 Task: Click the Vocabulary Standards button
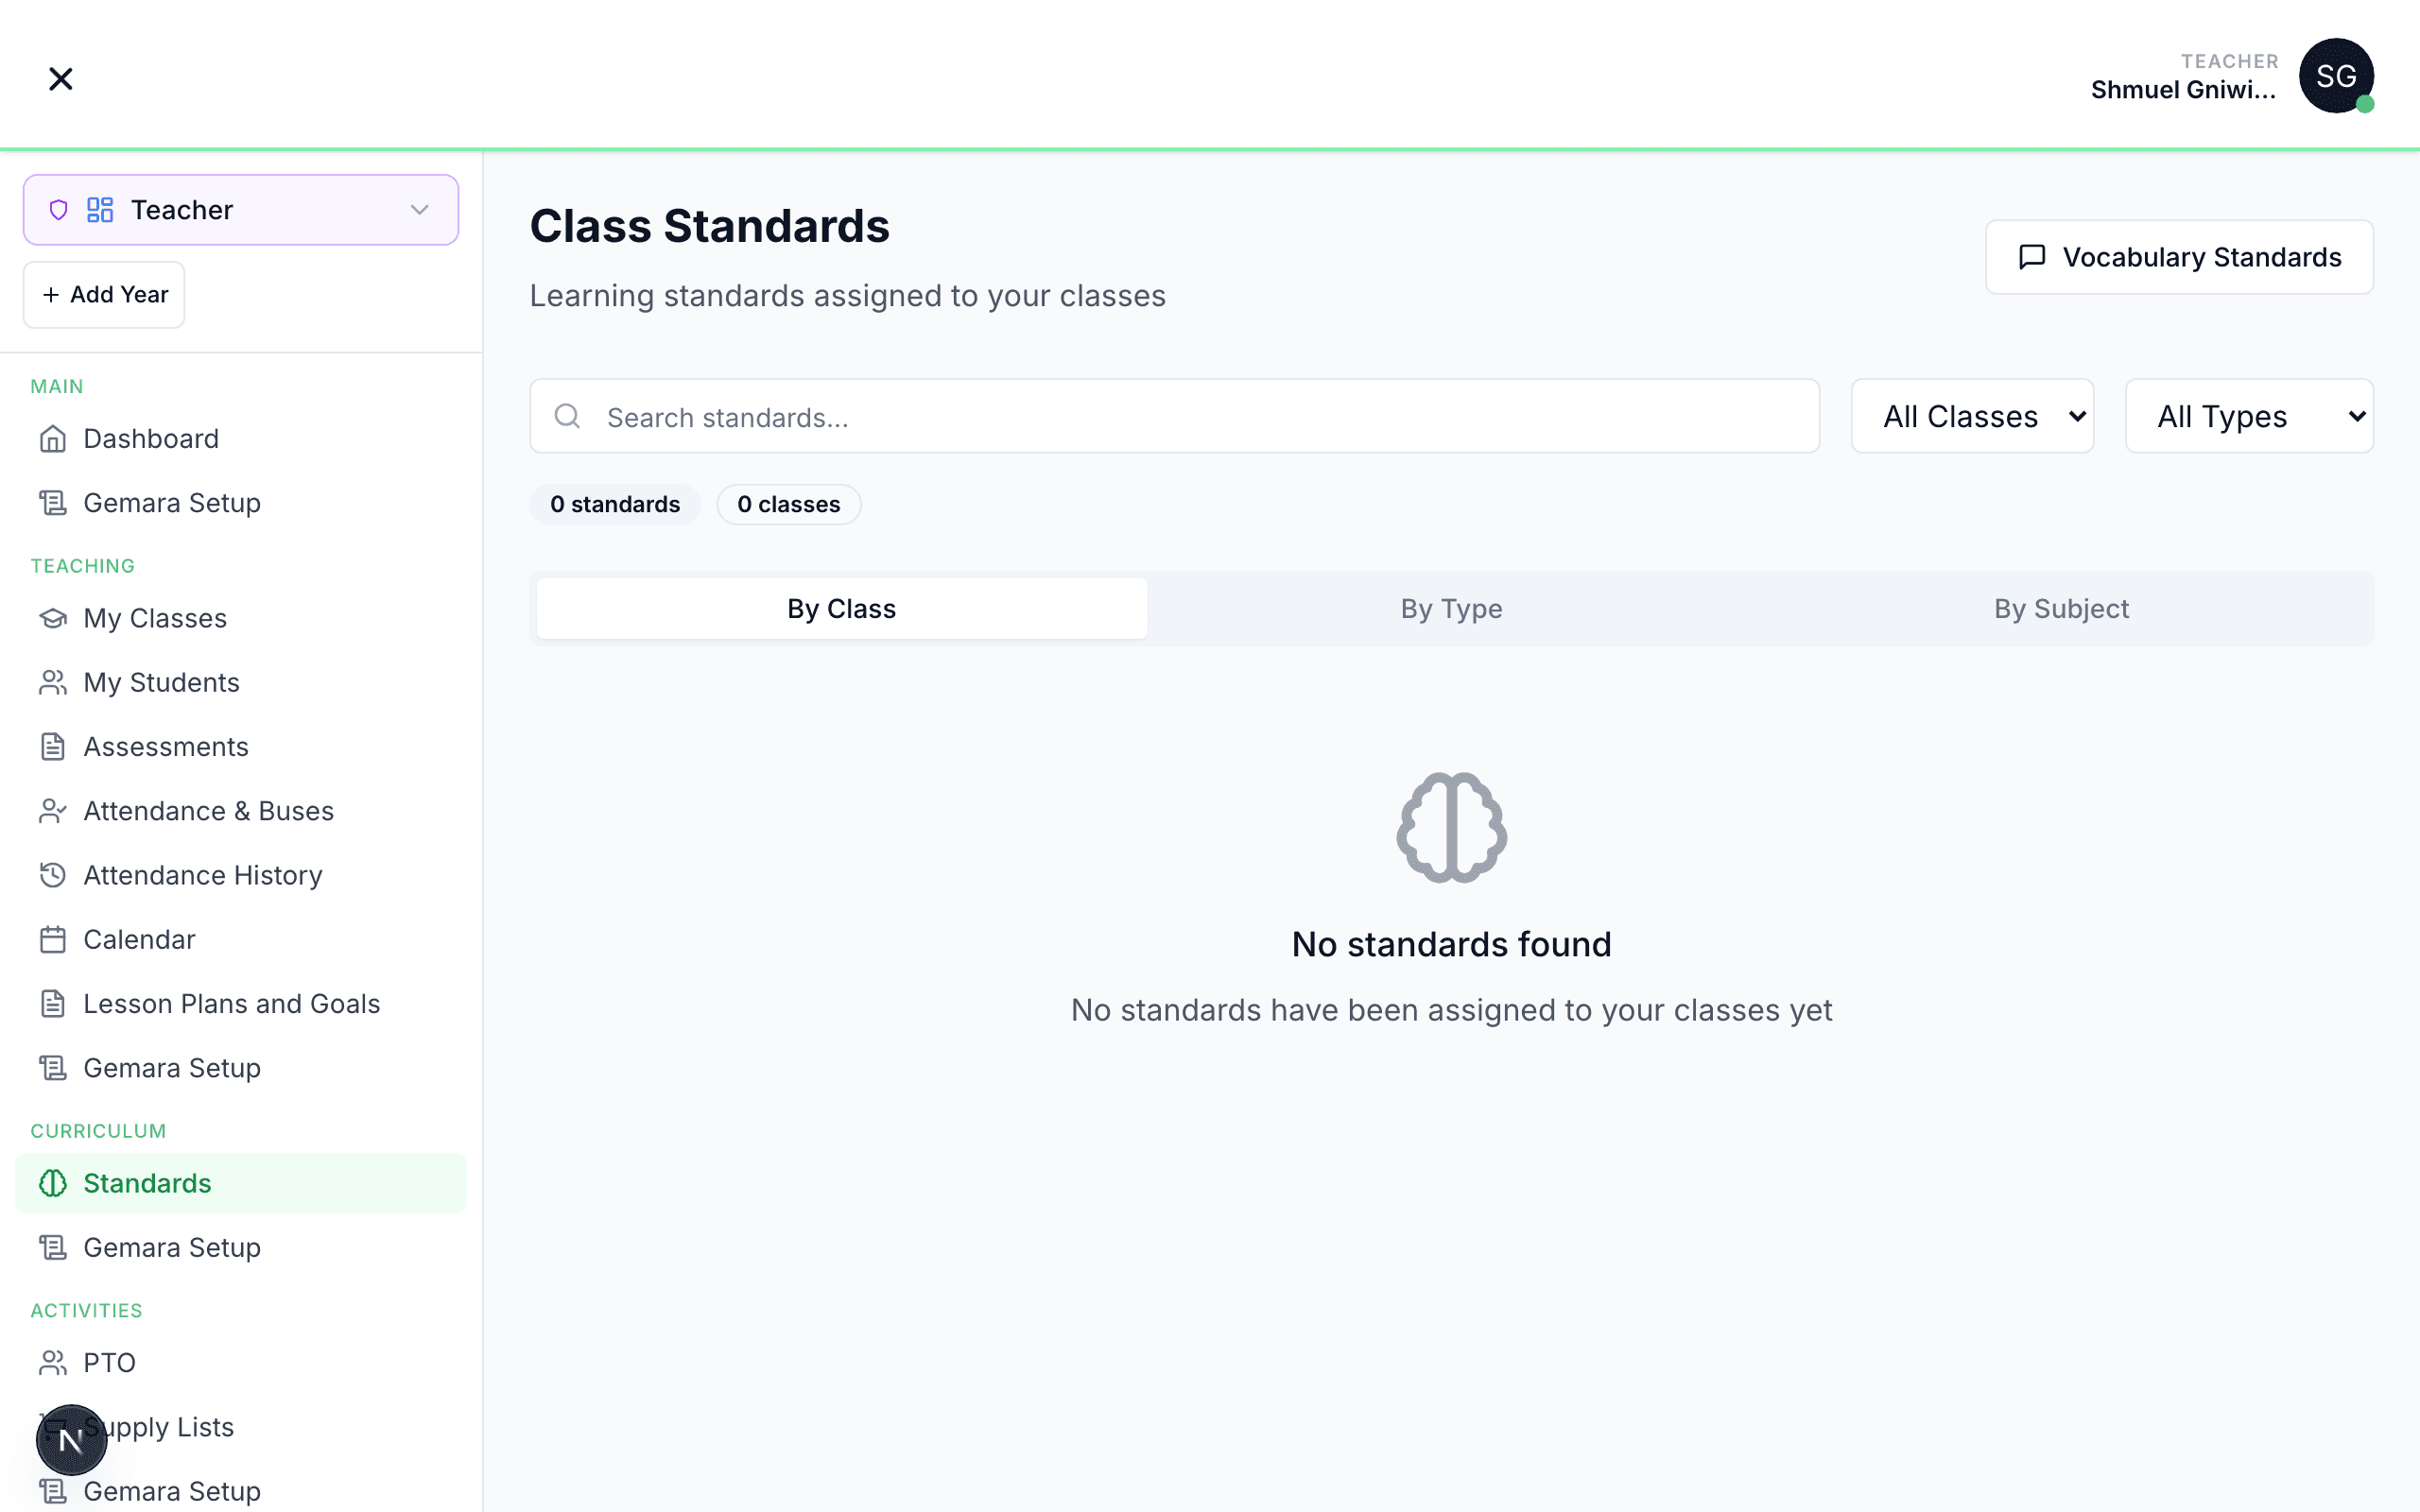point(2179,257)
